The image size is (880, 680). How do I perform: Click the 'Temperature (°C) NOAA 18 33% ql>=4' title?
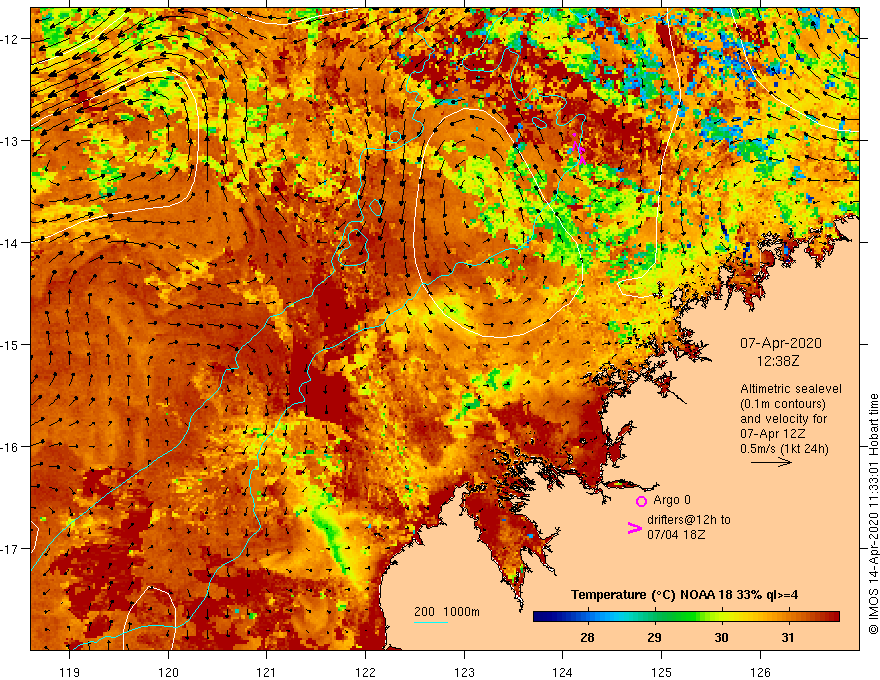tap(684, 595)
